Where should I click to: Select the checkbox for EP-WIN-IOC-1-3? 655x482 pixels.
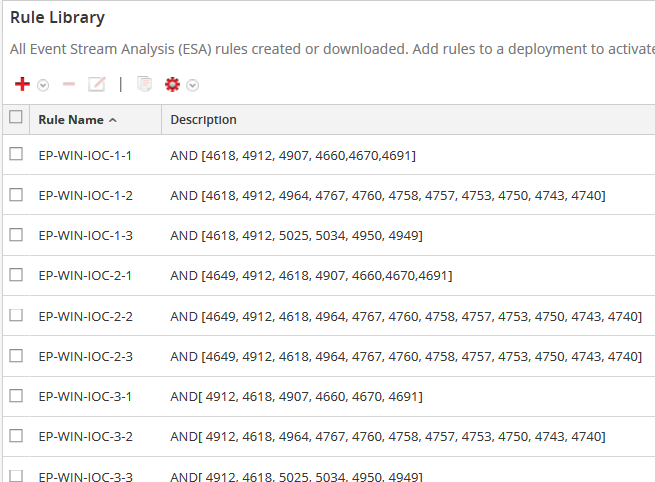tap(16, 234)
